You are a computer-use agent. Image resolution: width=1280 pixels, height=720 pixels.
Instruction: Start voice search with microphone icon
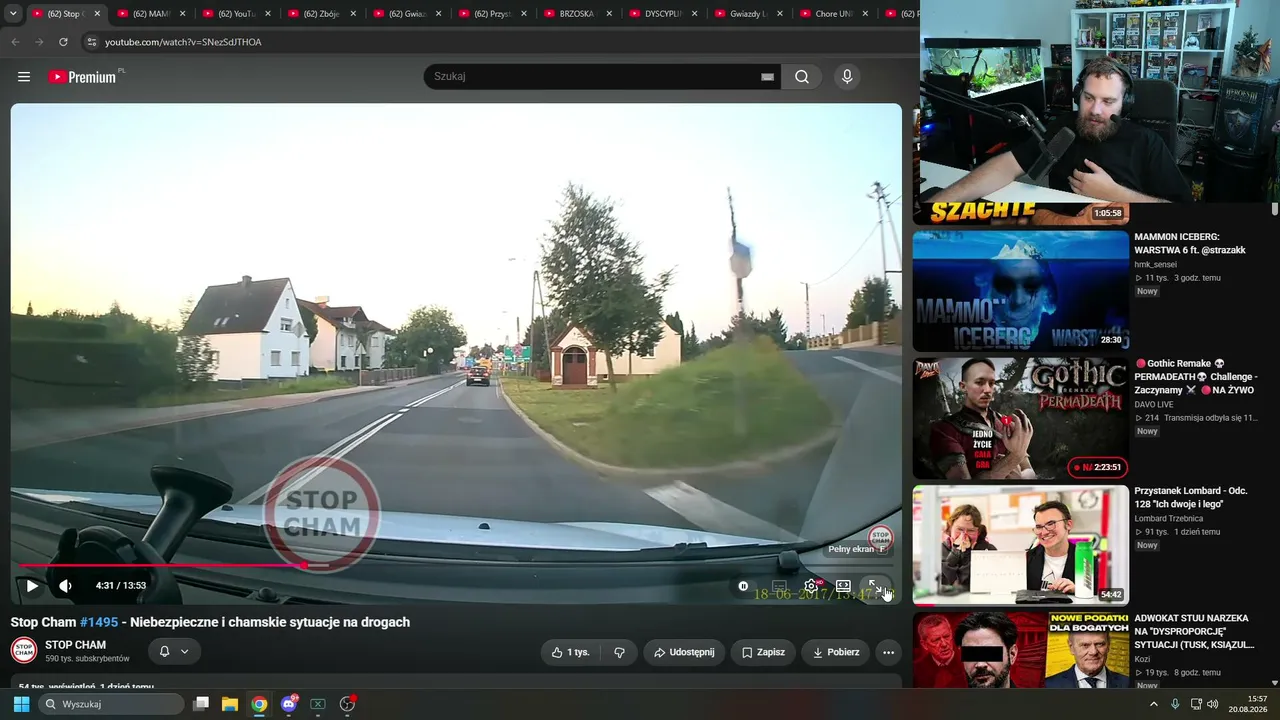click(x=847, y=77)
